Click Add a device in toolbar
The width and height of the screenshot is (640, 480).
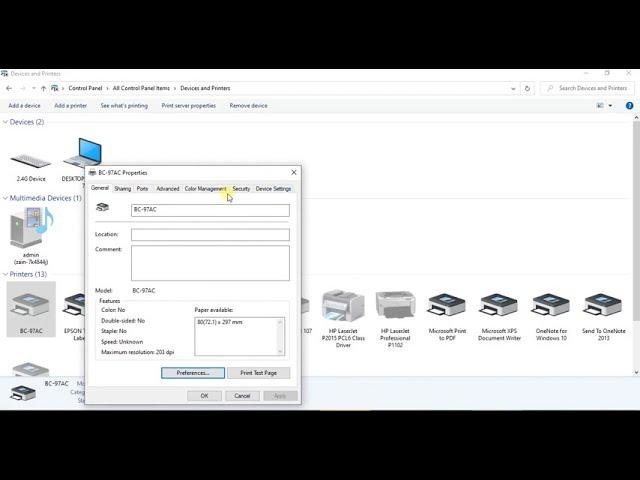point(24,106)
